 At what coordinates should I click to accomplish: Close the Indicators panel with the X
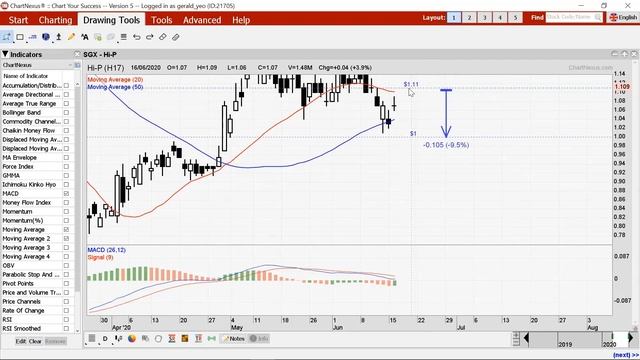click(x=77, y=54)
